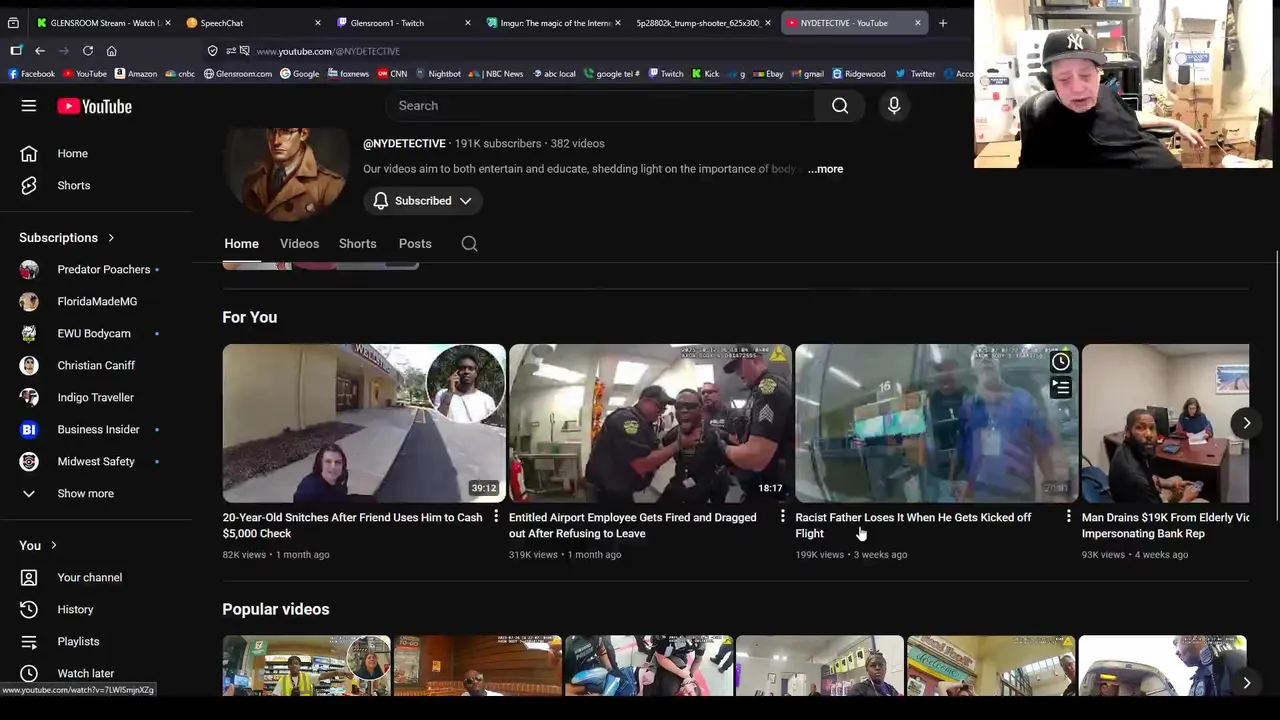Open Christian Caniff subscription
The width and height of the screenshot is (1280, 720).
(96, 365)
